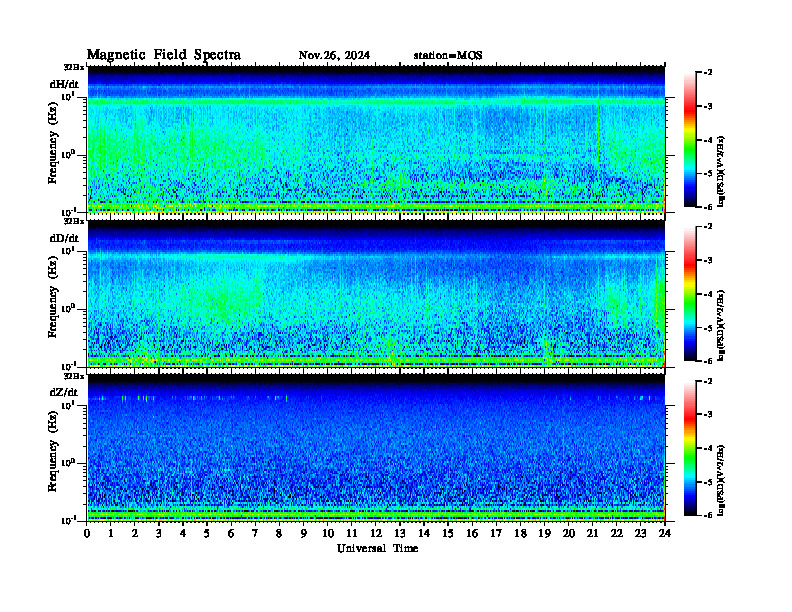
Task: Click inside the dH/dt spectrogram plot
Action: click(376, 139)
